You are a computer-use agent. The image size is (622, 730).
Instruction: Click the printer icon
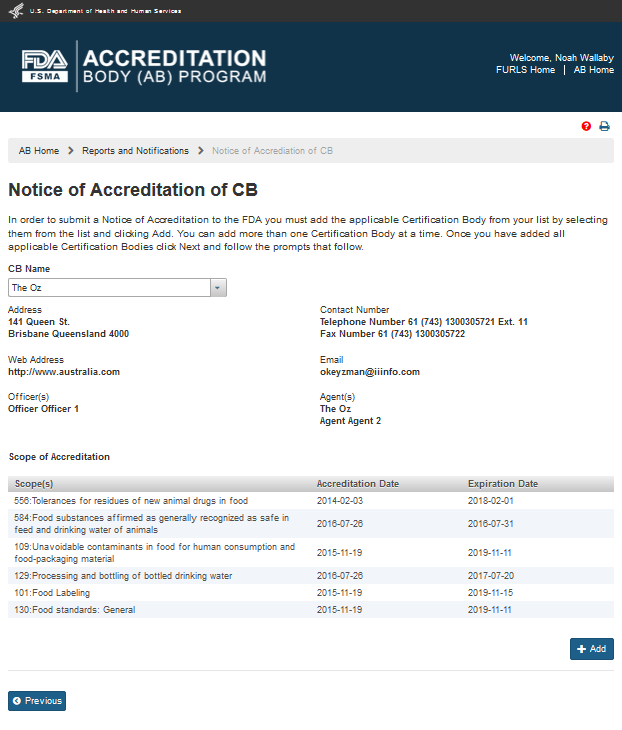coord(604,126)
